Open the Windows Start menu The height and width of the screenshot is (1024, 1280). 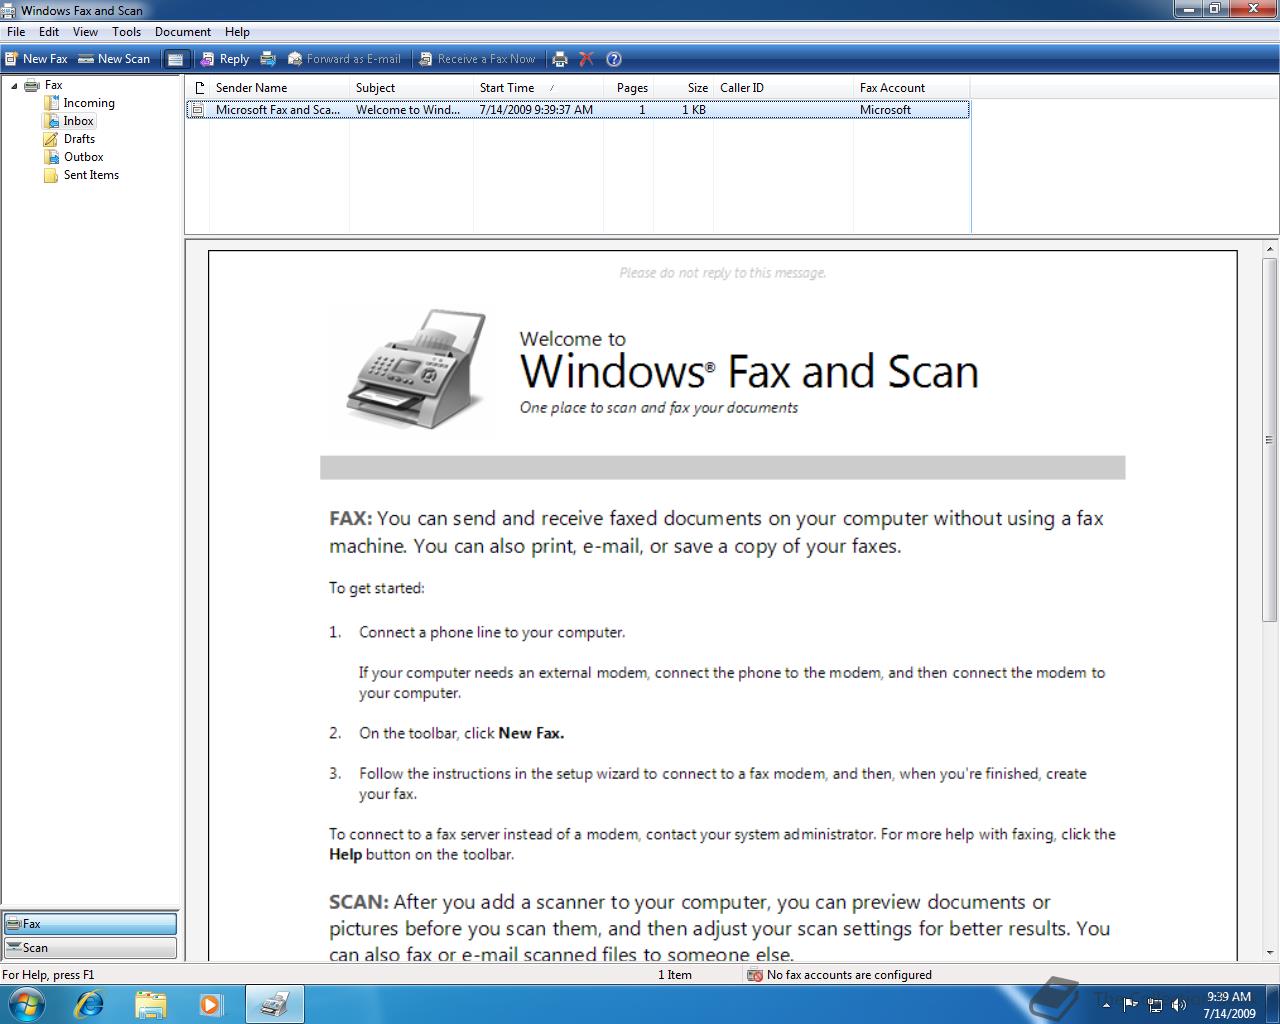27,1004
